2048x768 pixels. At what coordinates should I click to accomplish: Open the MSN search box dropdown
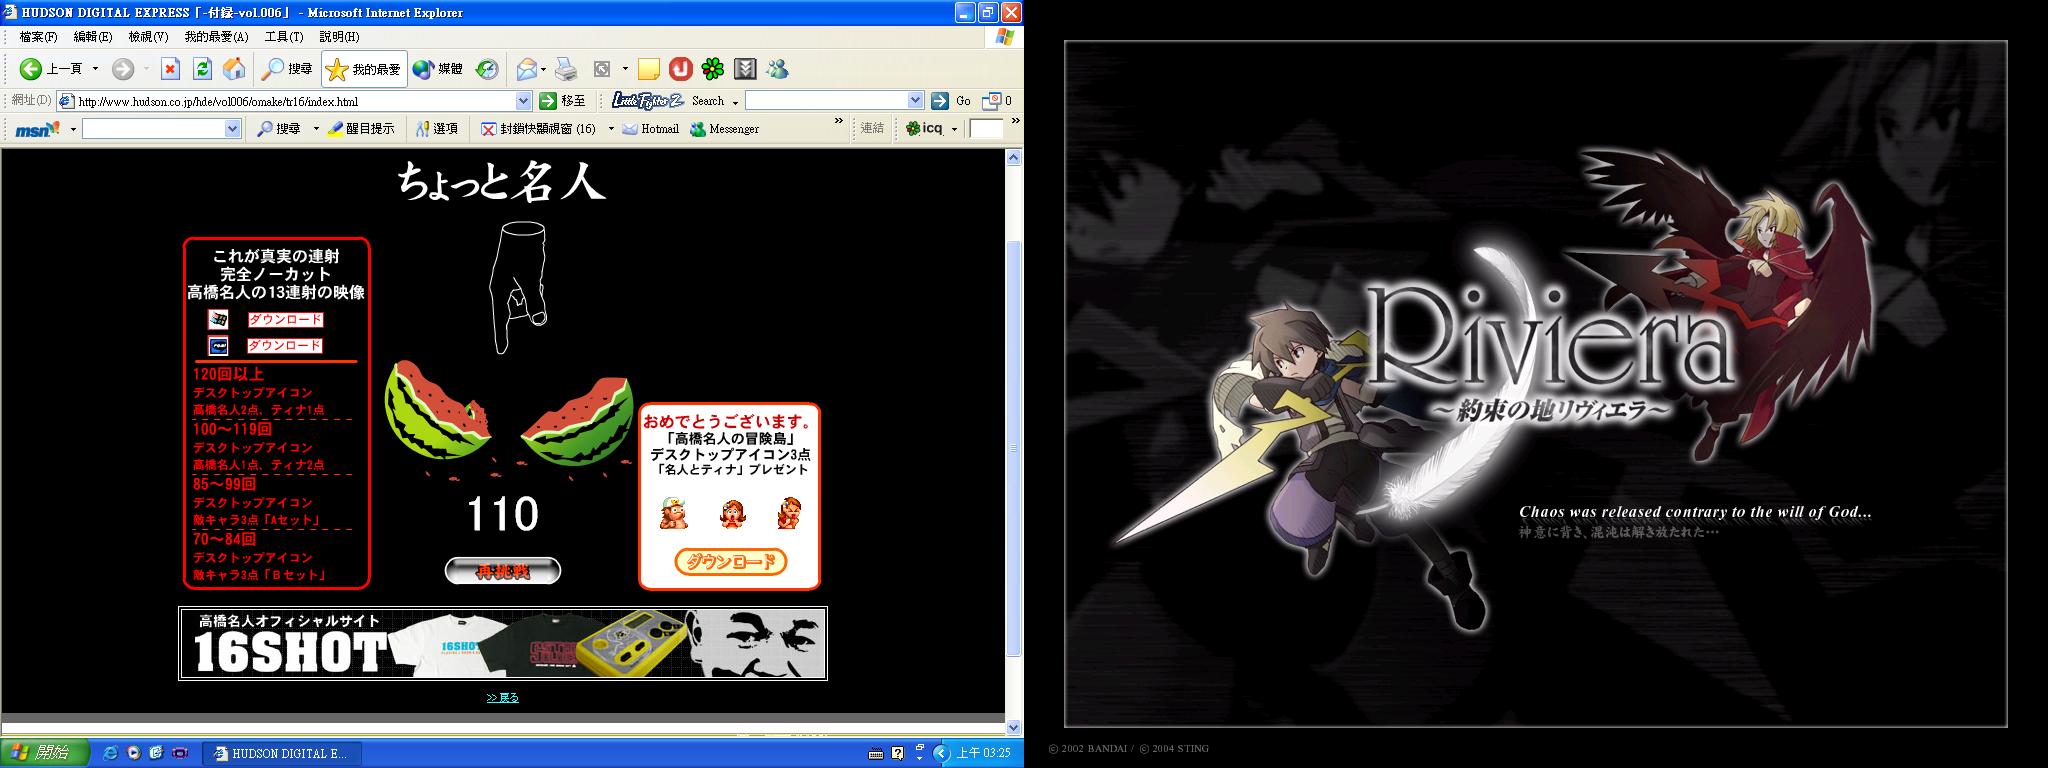click(x=233, y=128)
